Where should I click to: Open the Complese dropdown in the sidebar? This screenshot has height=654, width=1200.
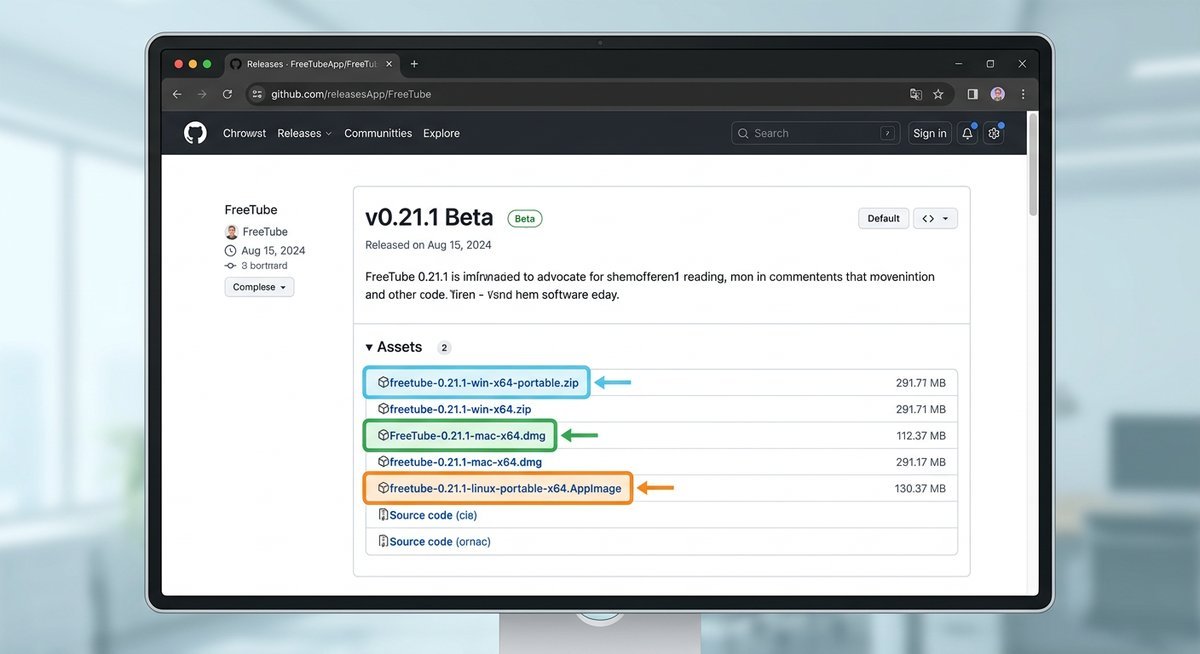tap(259, 287)
